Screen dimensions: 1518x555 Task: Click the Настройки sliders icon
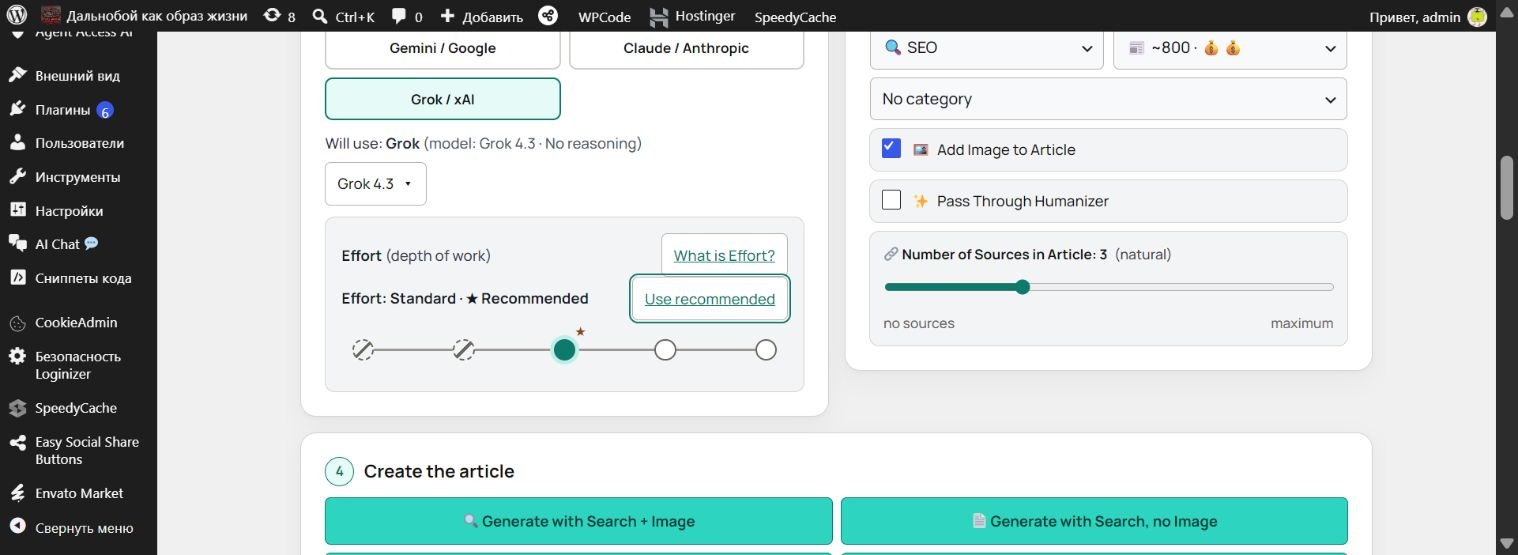[x=17, y=211]
